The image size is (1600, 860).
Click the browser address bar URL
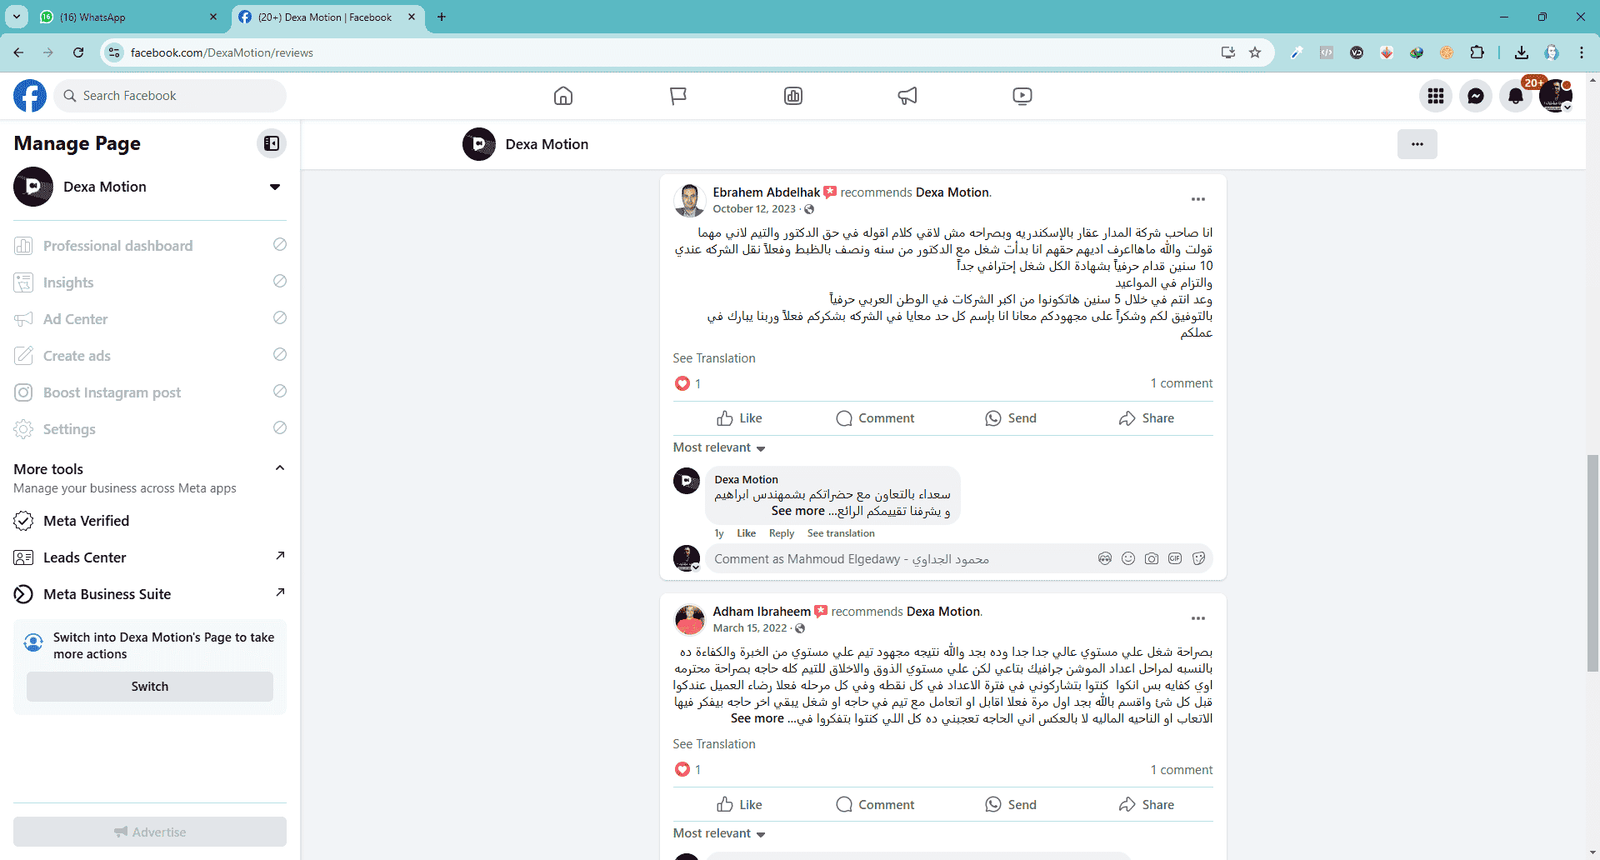click(x=222, y=53)
